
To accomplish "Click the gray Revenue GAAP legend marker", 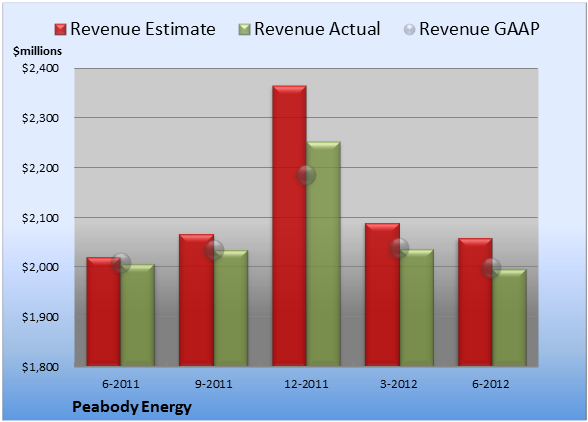I will click(409, 30).
